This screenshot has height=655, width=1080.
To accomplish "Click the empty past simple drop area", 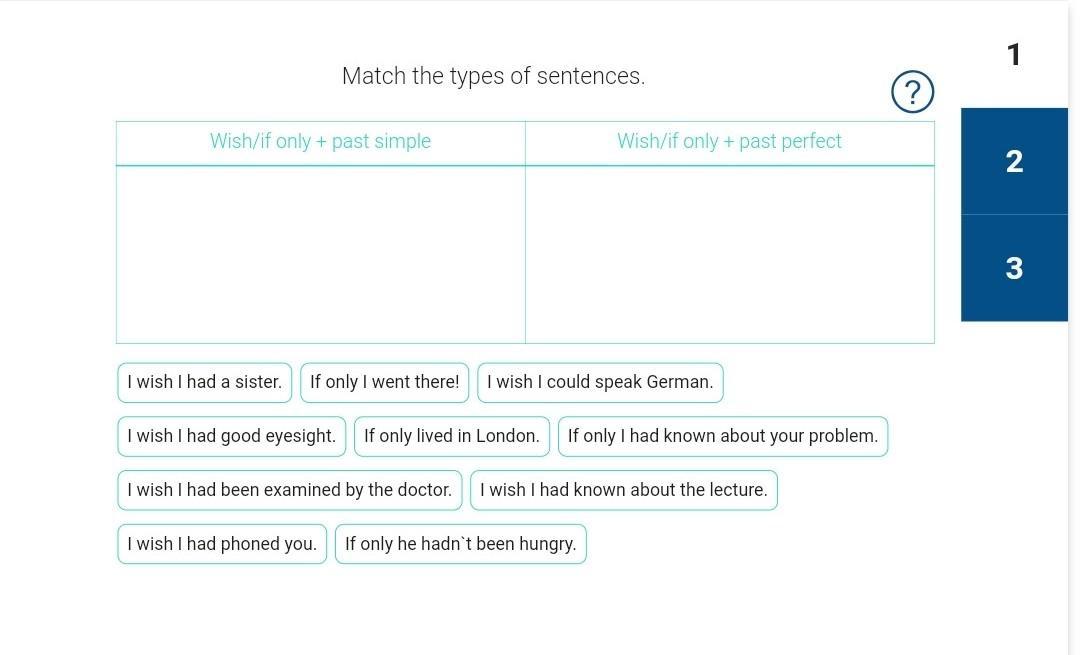I will tap(320, 254).
